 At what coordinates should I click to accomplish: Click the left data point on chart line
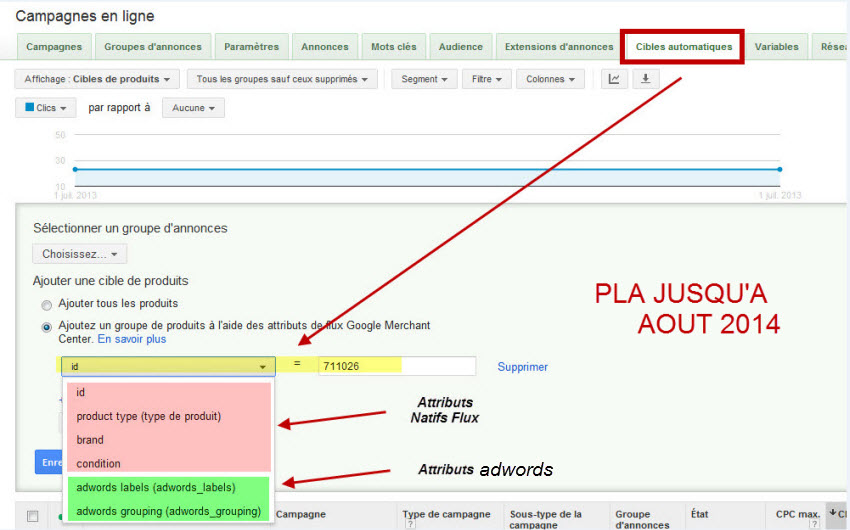(x=75, y=170)
